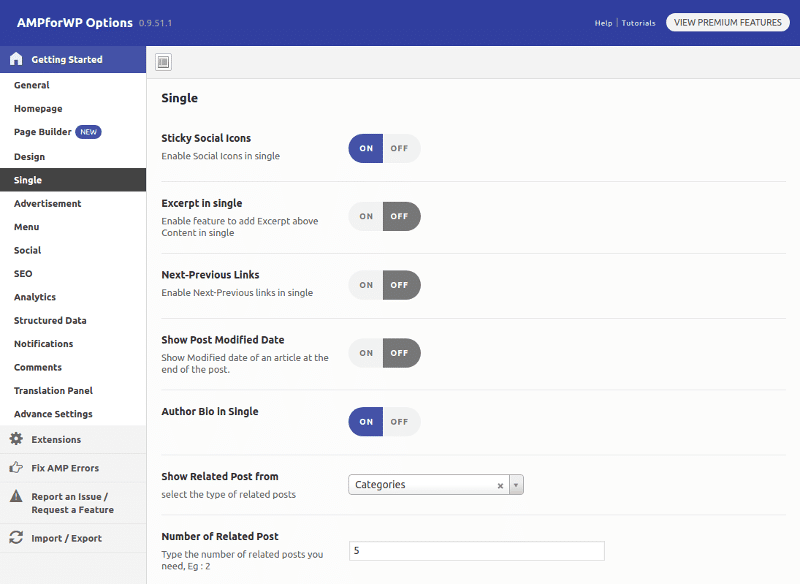
Task: Turn Sticky Social Icons OFF
Action: coord(402,148)
